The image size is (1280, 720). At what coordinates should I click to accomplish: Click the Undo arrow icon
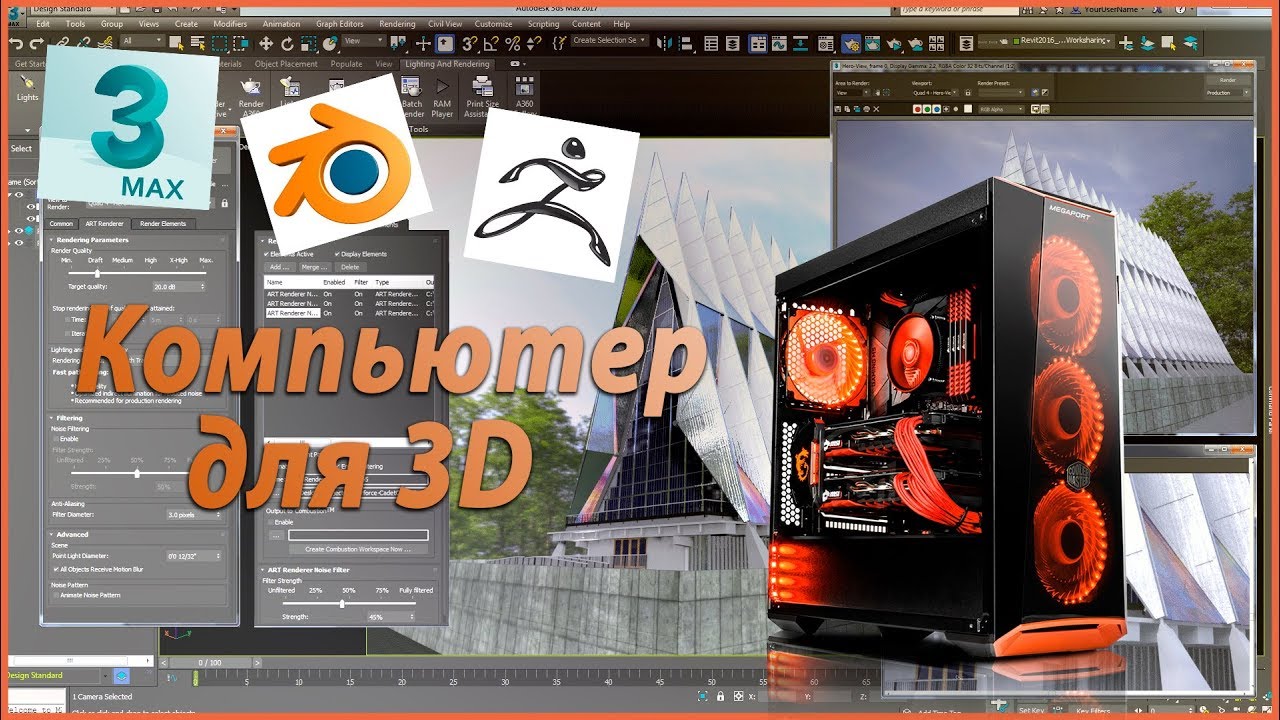tap(15, 43)
